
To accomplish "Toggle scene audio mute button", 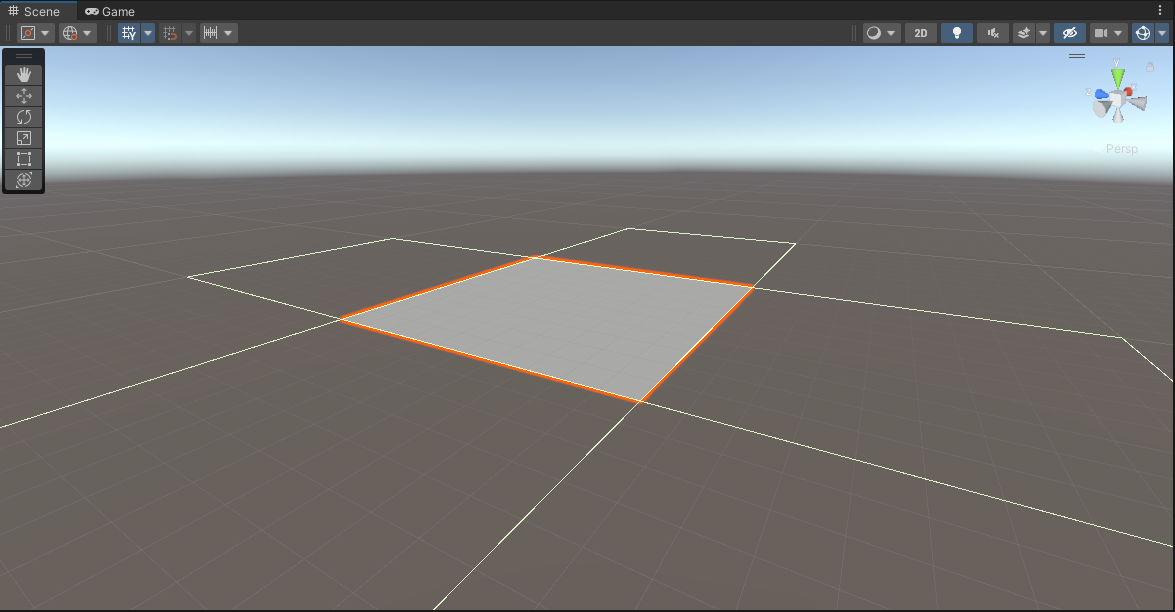I will pyautogui.click(x=992, y=33).
